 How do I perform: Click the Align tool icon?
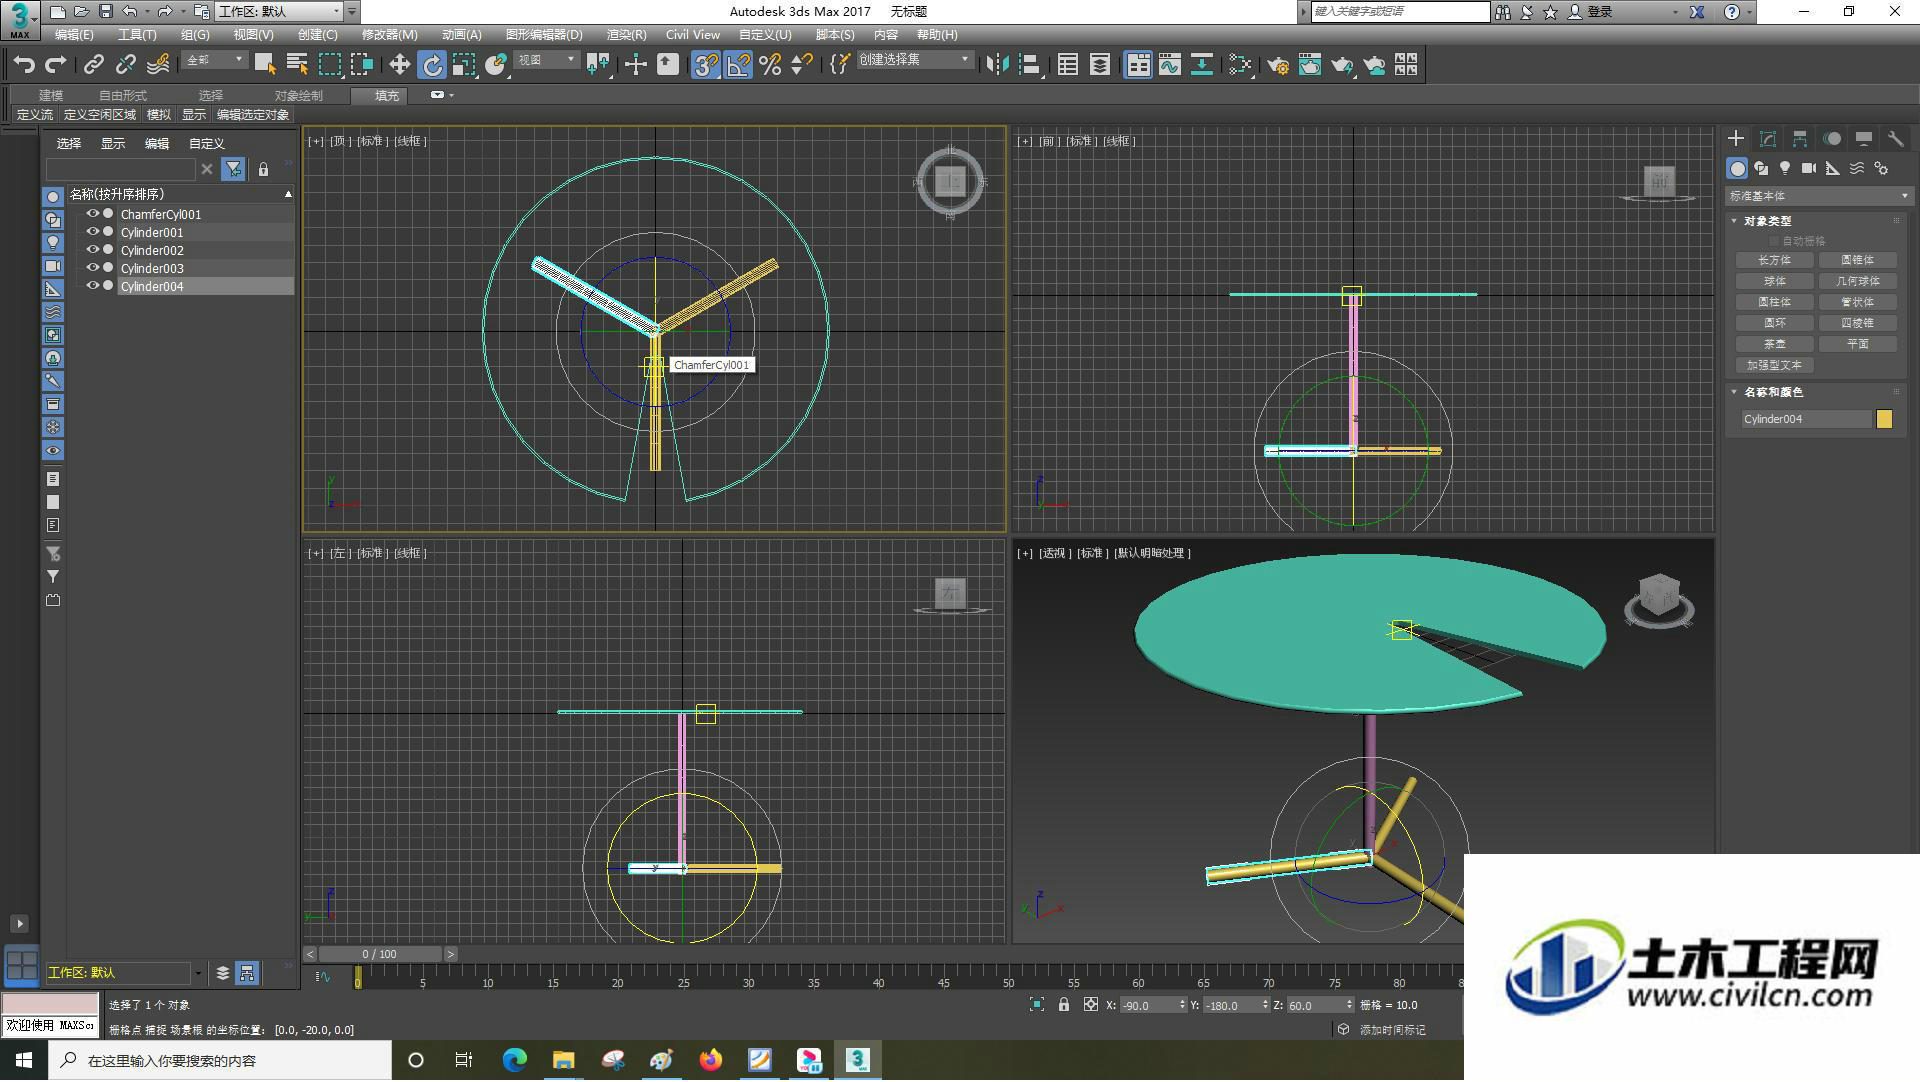pyautogui.click(x=1030, y=65)
